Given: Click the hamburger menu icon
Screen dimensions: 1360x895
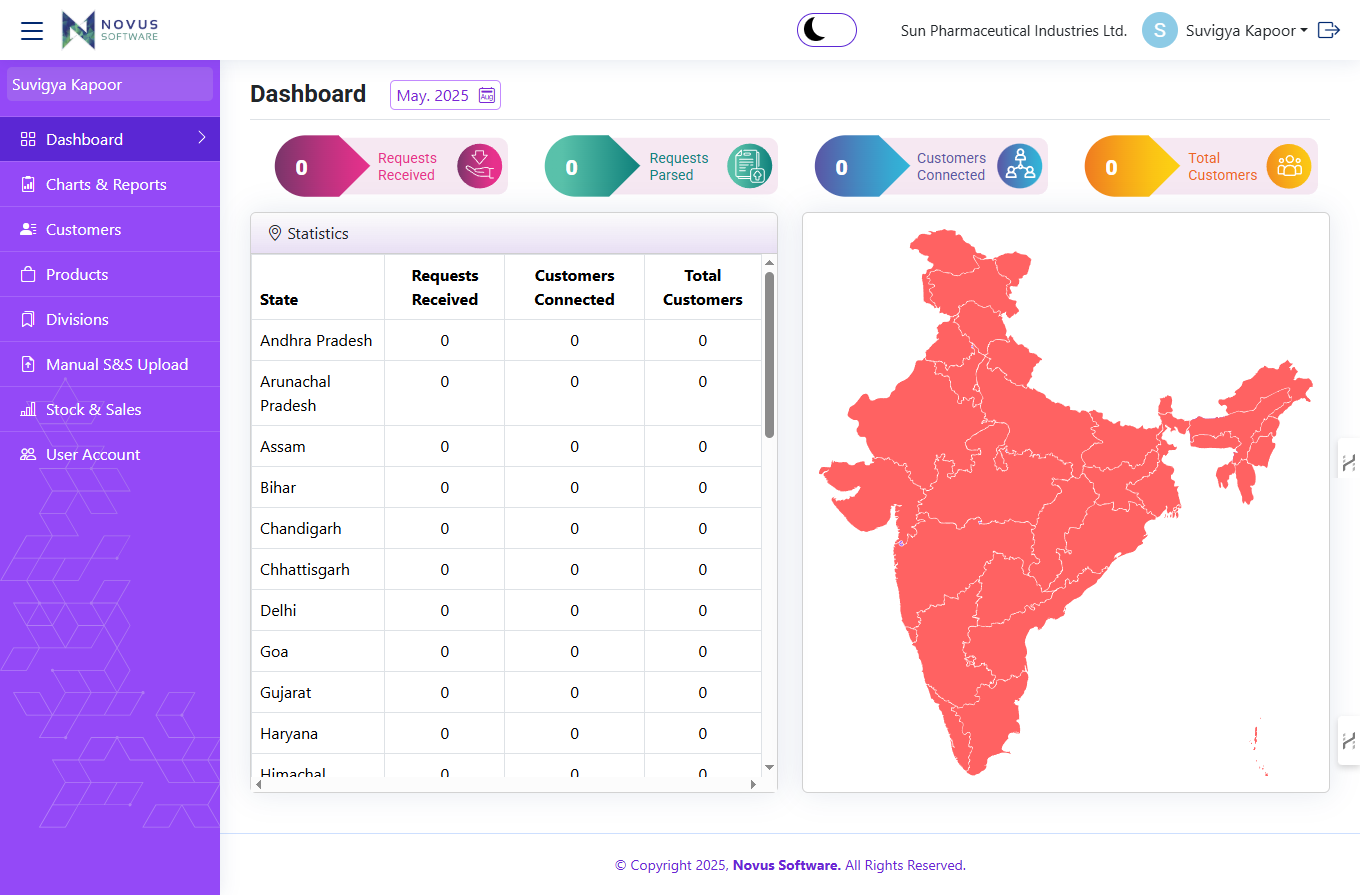Looking at the screenshot, I should [32, 31].
